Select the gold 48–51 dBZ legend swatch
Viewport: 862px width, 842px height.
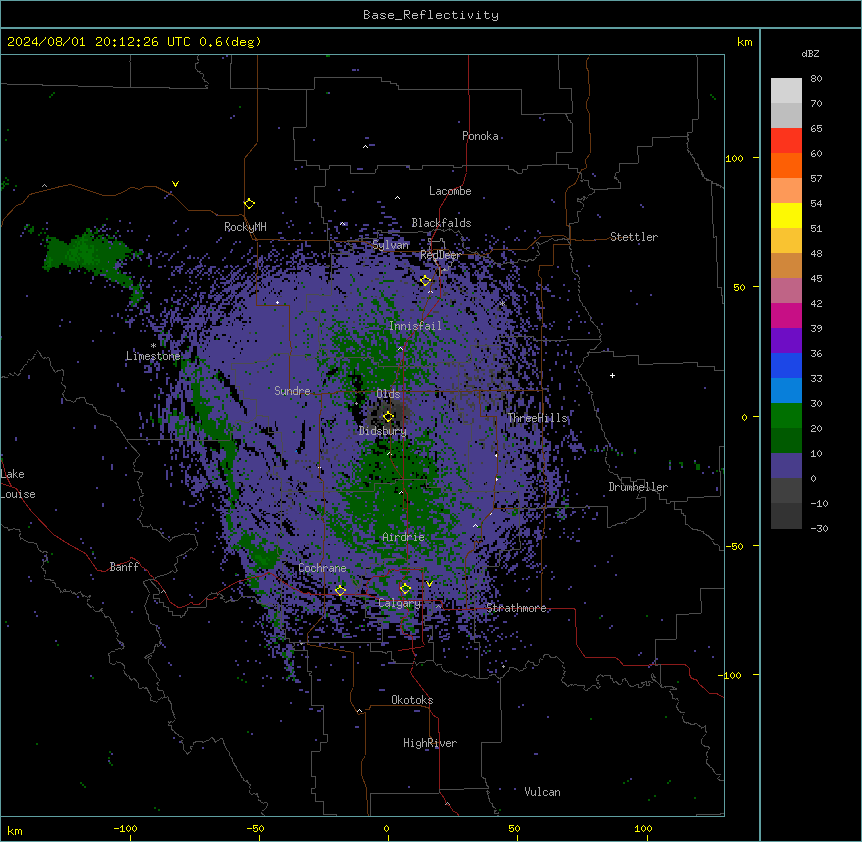[x=786, y=241]
